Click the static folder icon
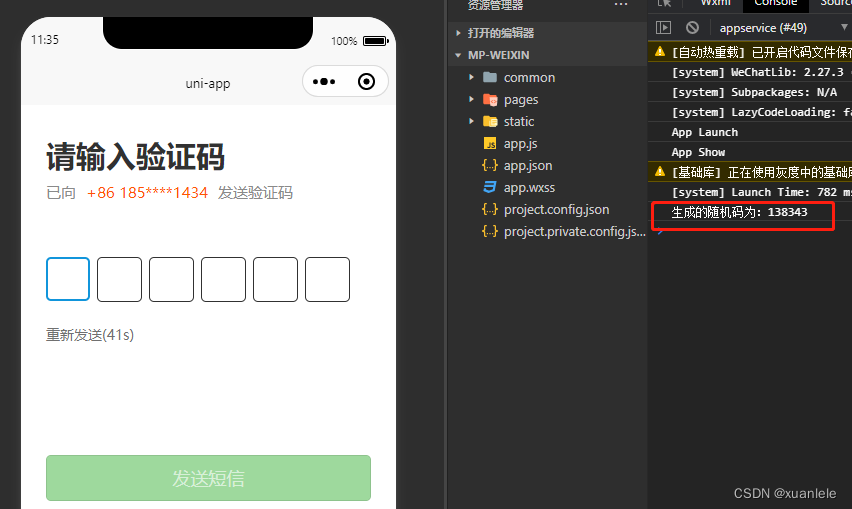The width and height of the screenshot is (852, 509). tap(490, 121)
